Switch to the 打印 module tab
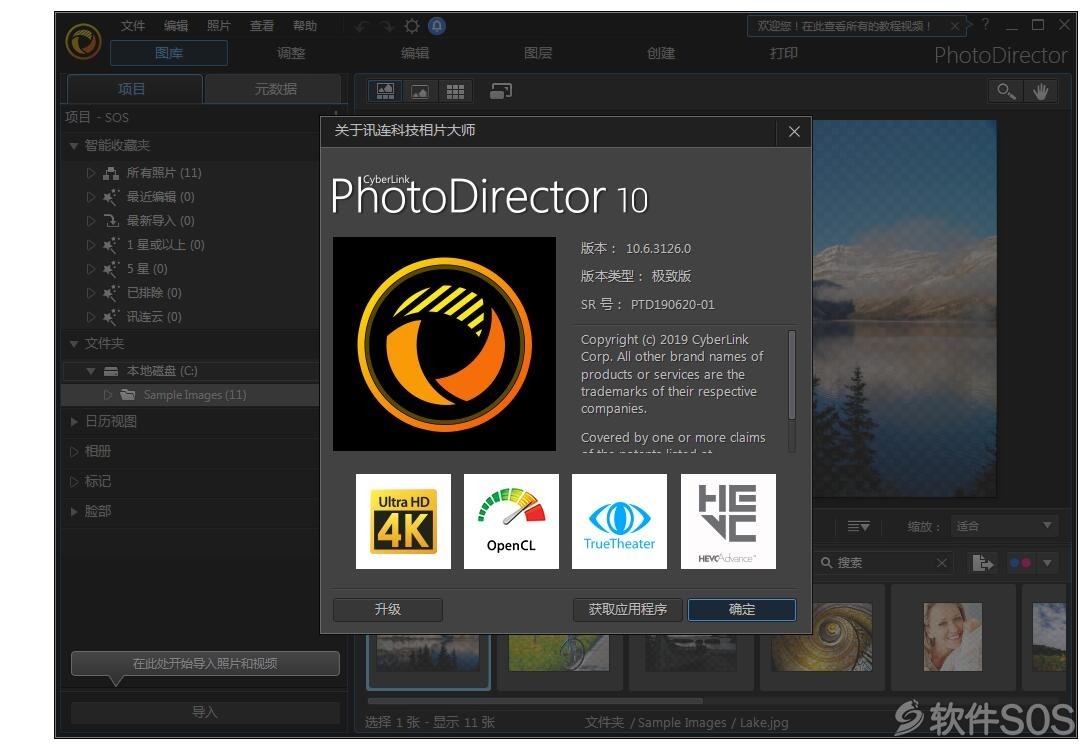This screenshot has height=749, width=1091. [784, 53]
